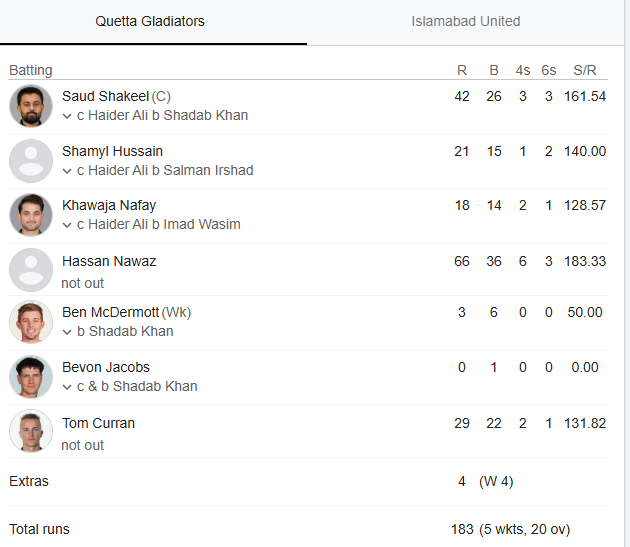Click Bevon Jacobs' player photo
This screenshot has height=547, width=630.
click(x=31, y=377)
